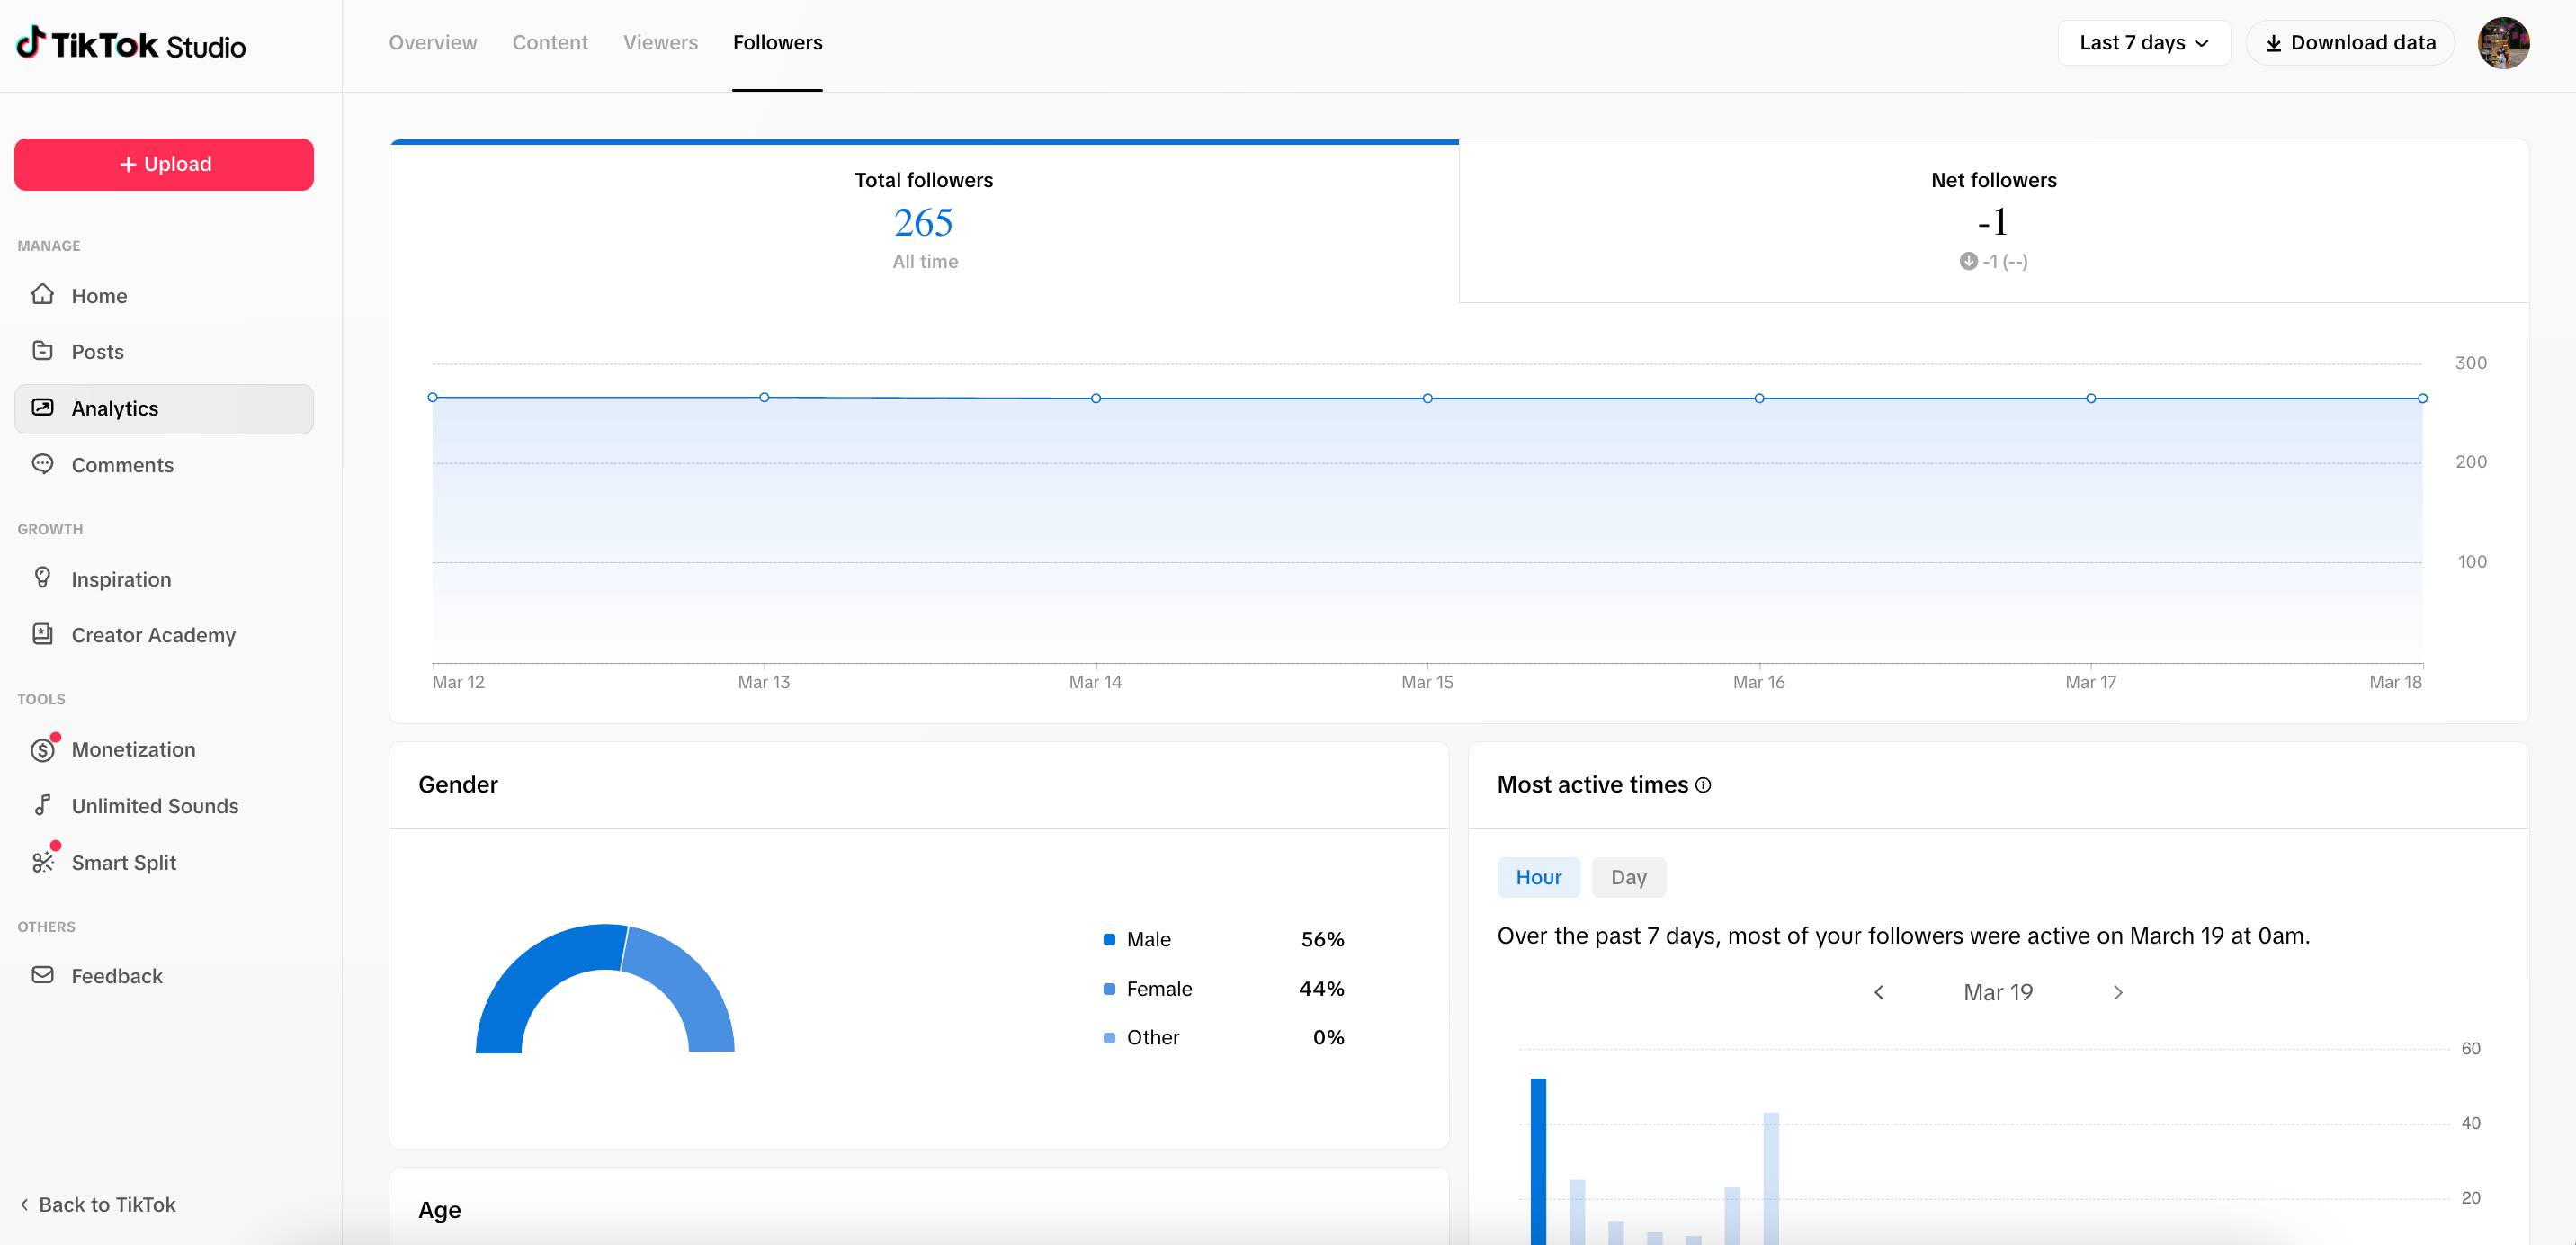Screen dimensions: 2576x1245
Task: Click the Upload button
Action: pos(164,164)
